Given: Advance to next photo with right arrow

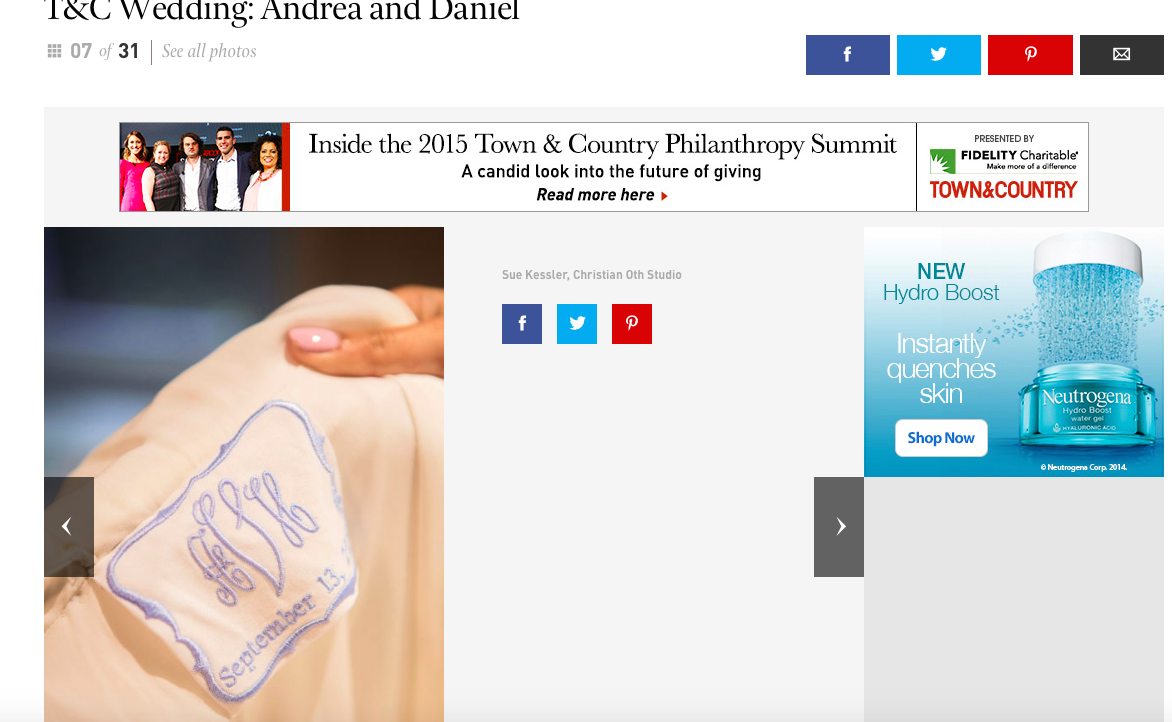Looking at the screenshot, I should (839, 527).
